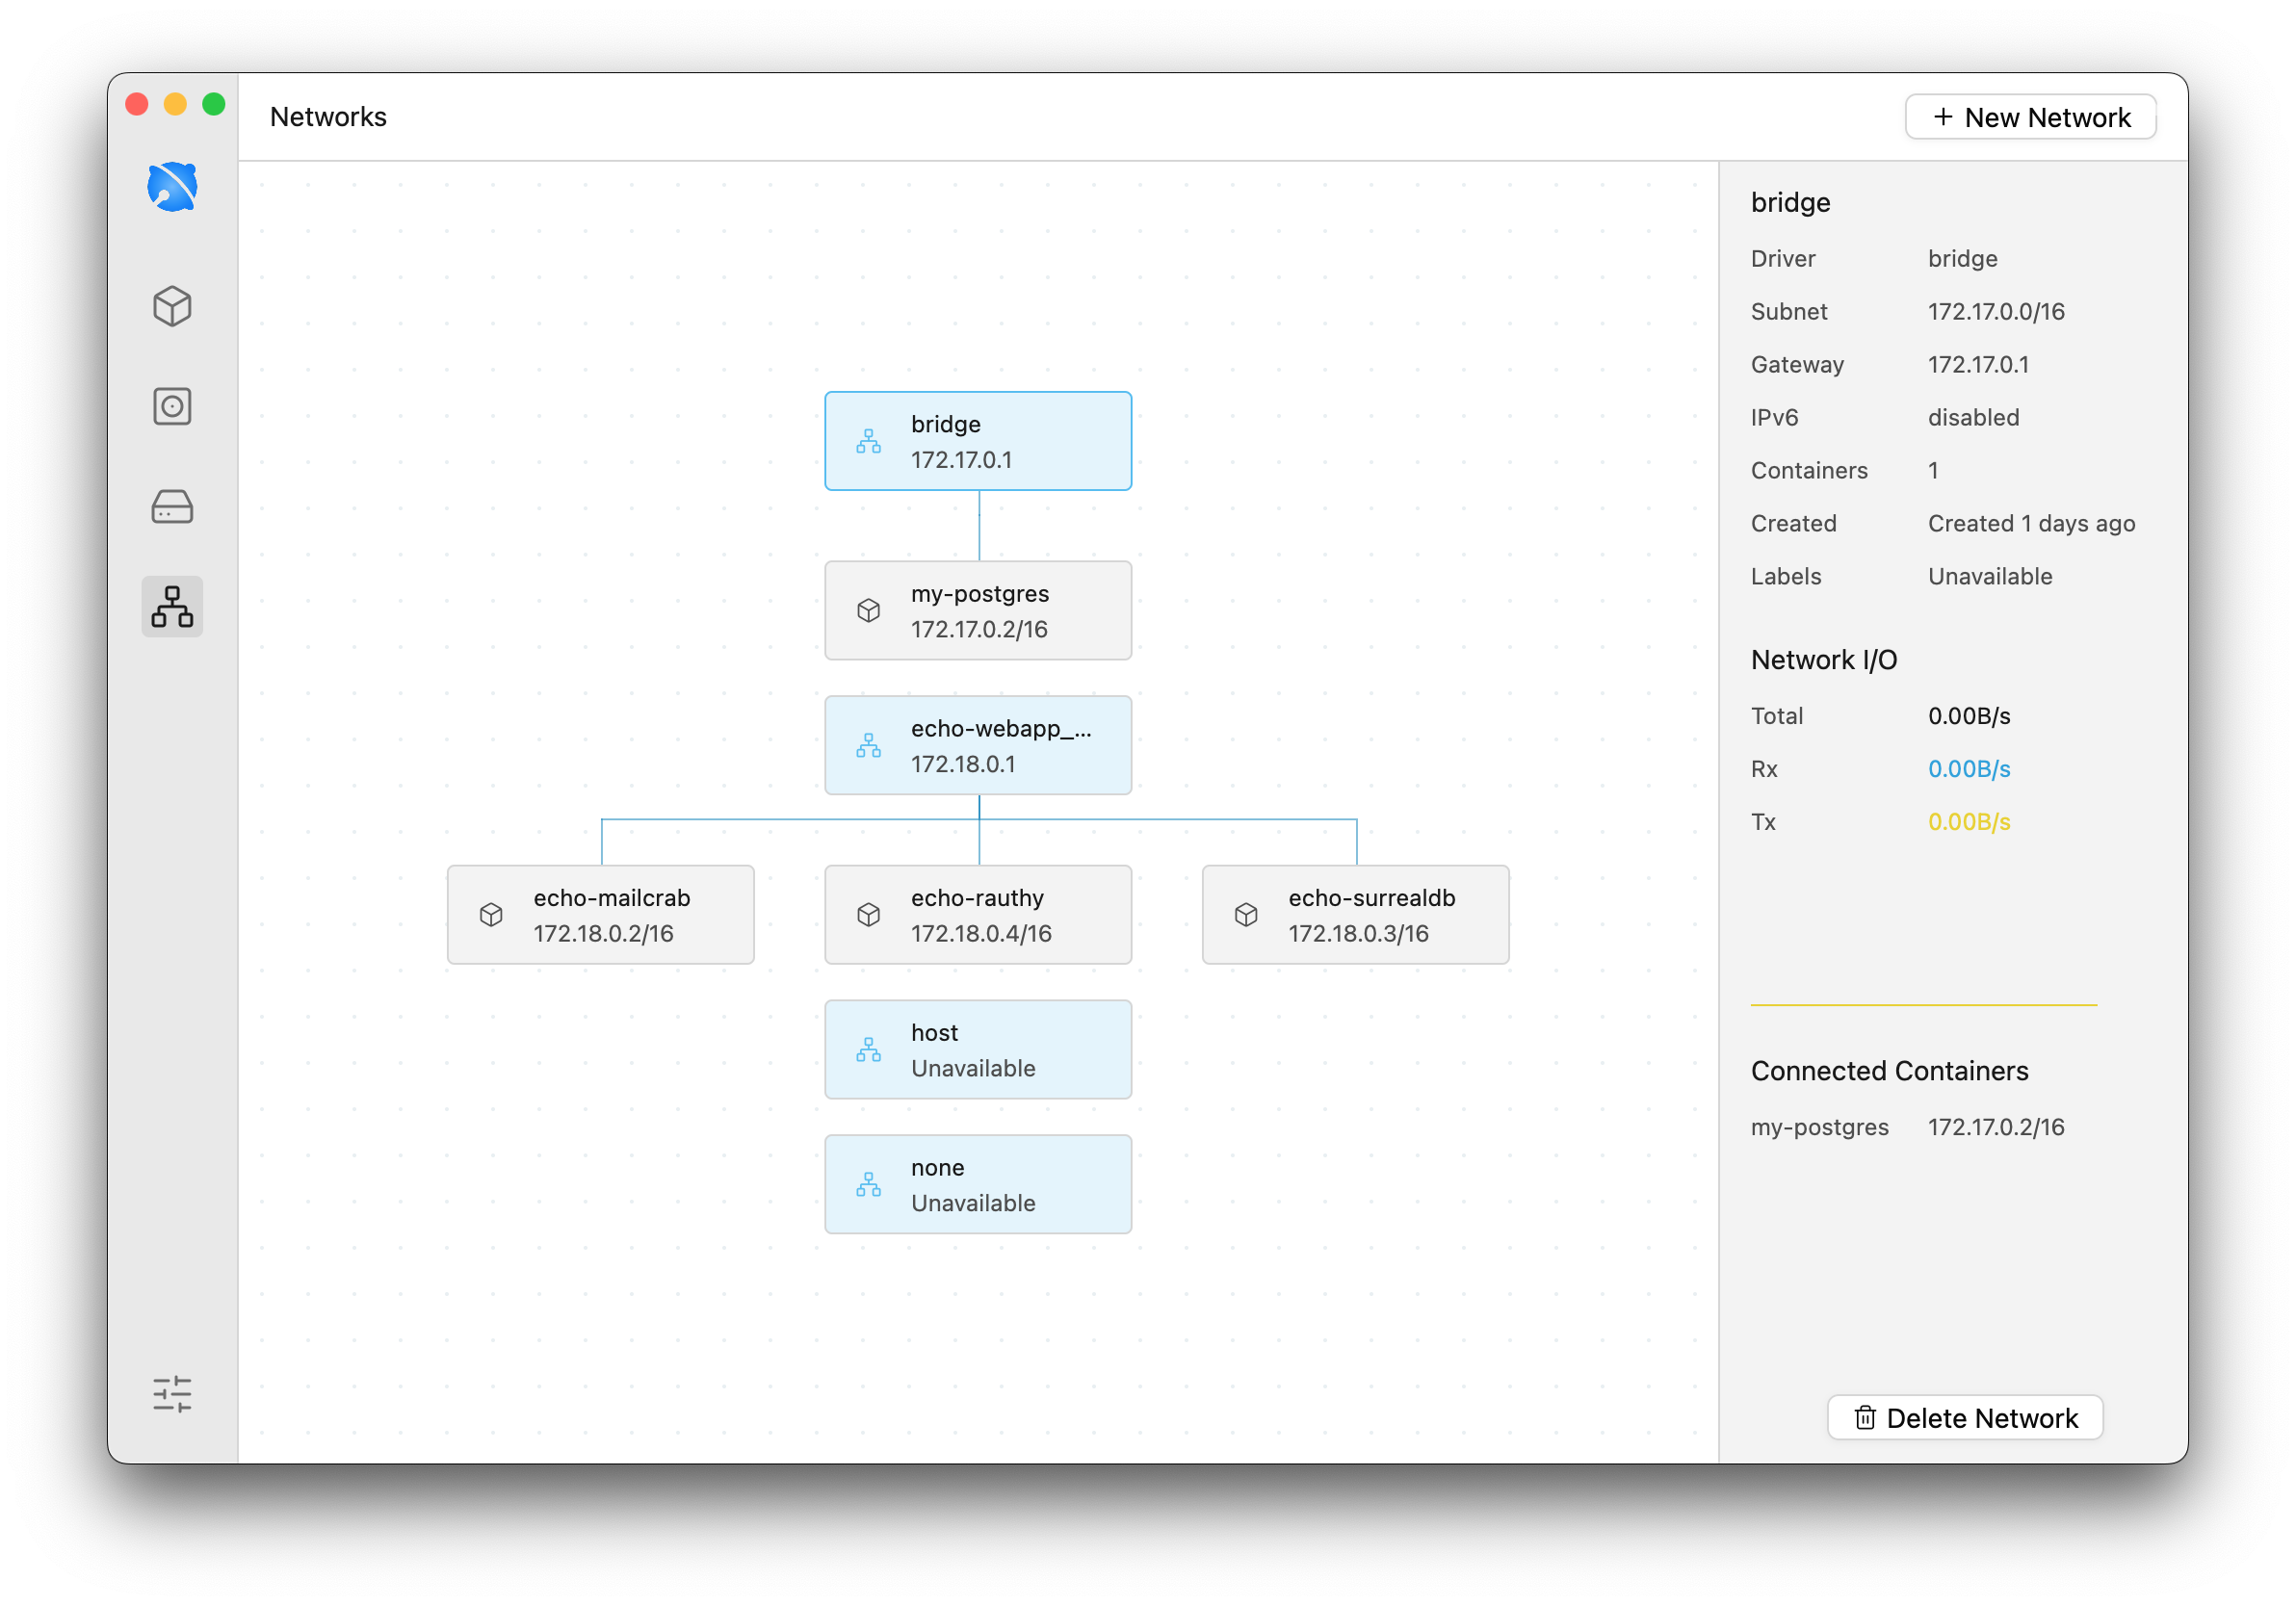Open the Containers section in the sidebar

(172, 306)
